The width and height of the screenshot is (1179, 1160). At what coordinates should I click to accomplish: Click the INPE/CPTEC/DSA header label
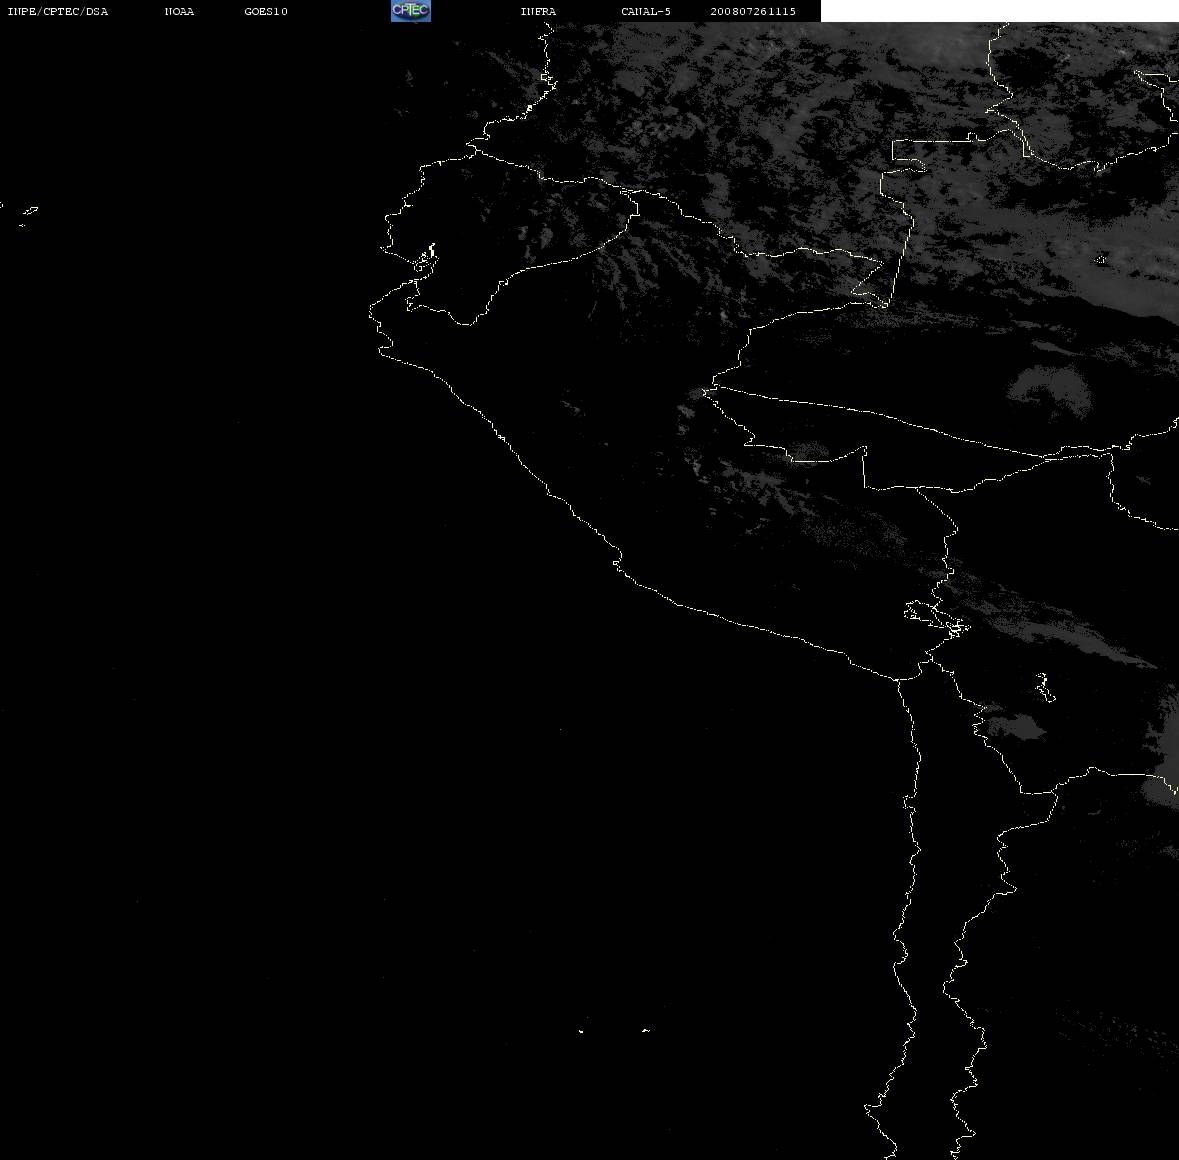coord(57,11)
